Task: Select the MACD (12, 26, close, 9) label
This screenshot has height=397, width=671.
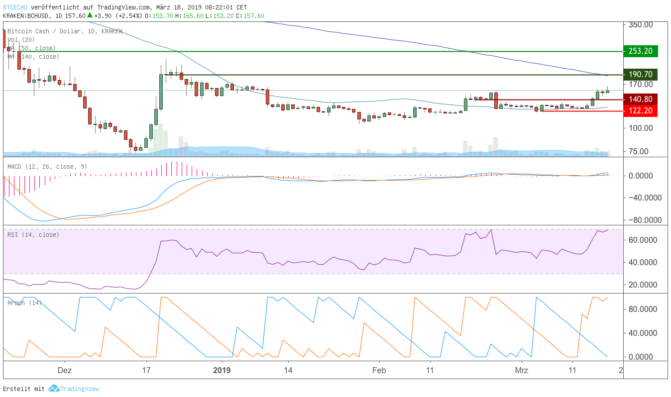Action: [47, 166]
